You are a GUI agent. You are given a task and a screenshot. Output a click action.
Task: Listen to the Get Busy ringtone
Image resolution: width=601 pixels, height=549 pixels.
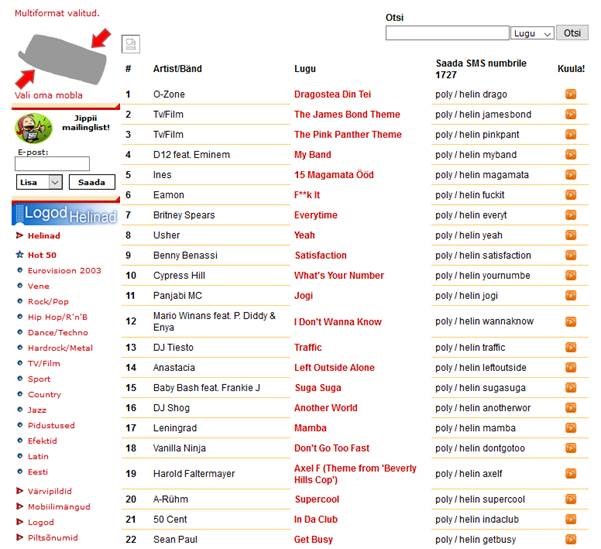(570, 539)
